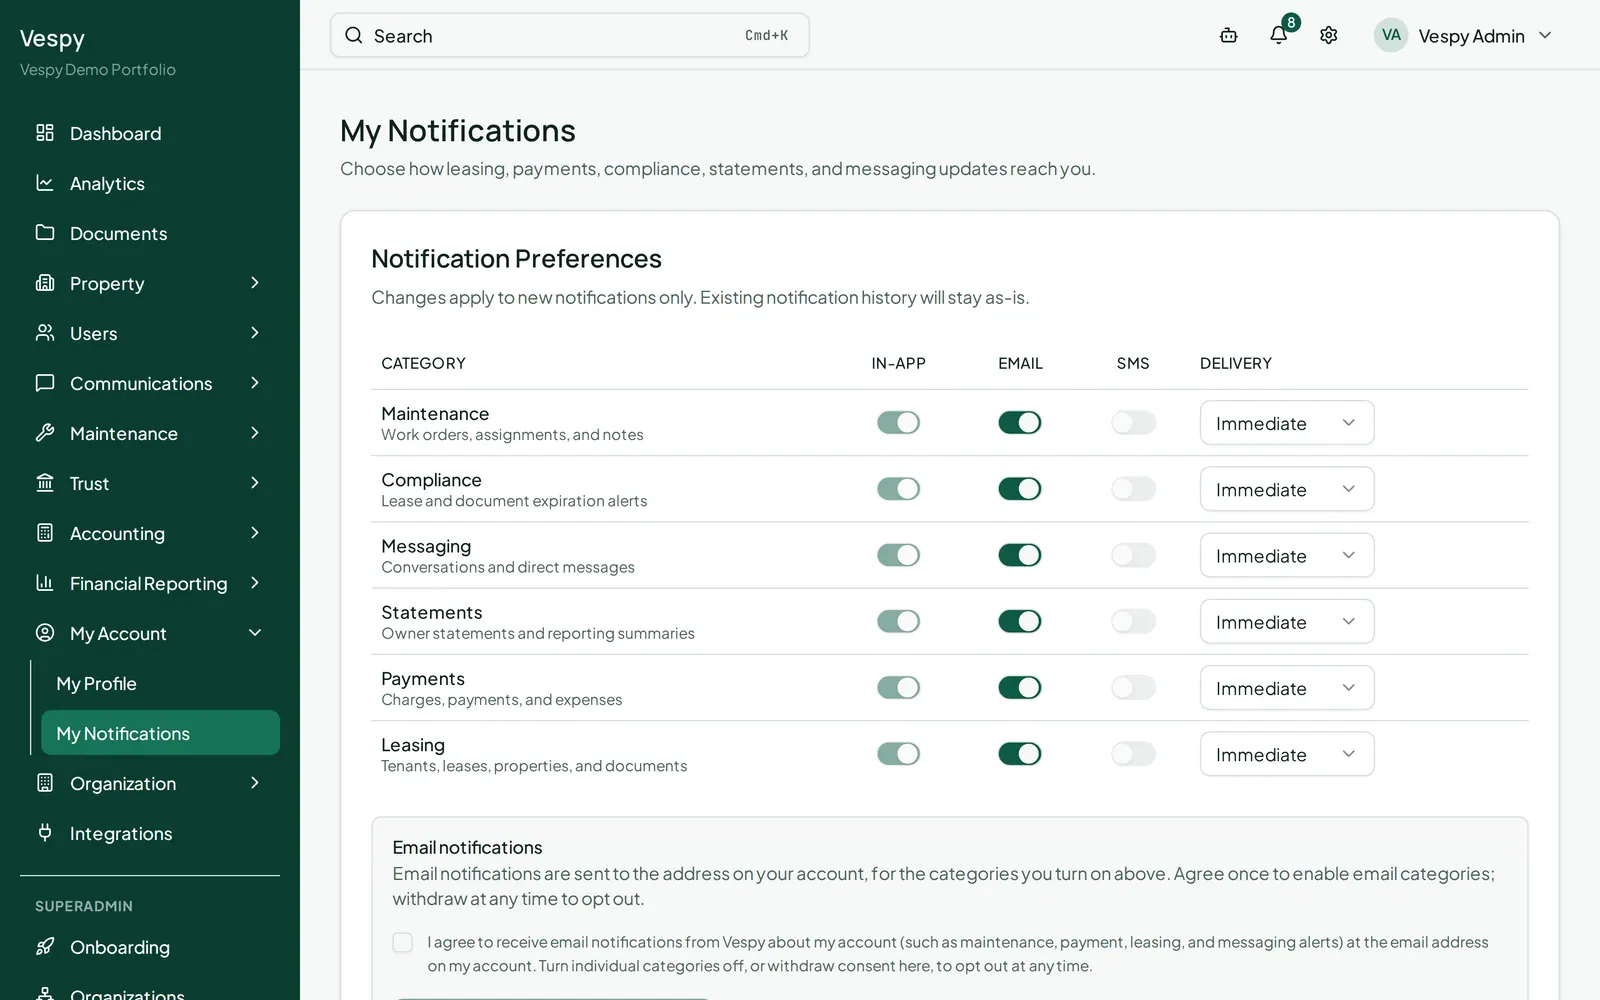This screenshot has height=1000, width=1600.
Task: Open Statements delivery dropdown
Action: [1287, 621]
